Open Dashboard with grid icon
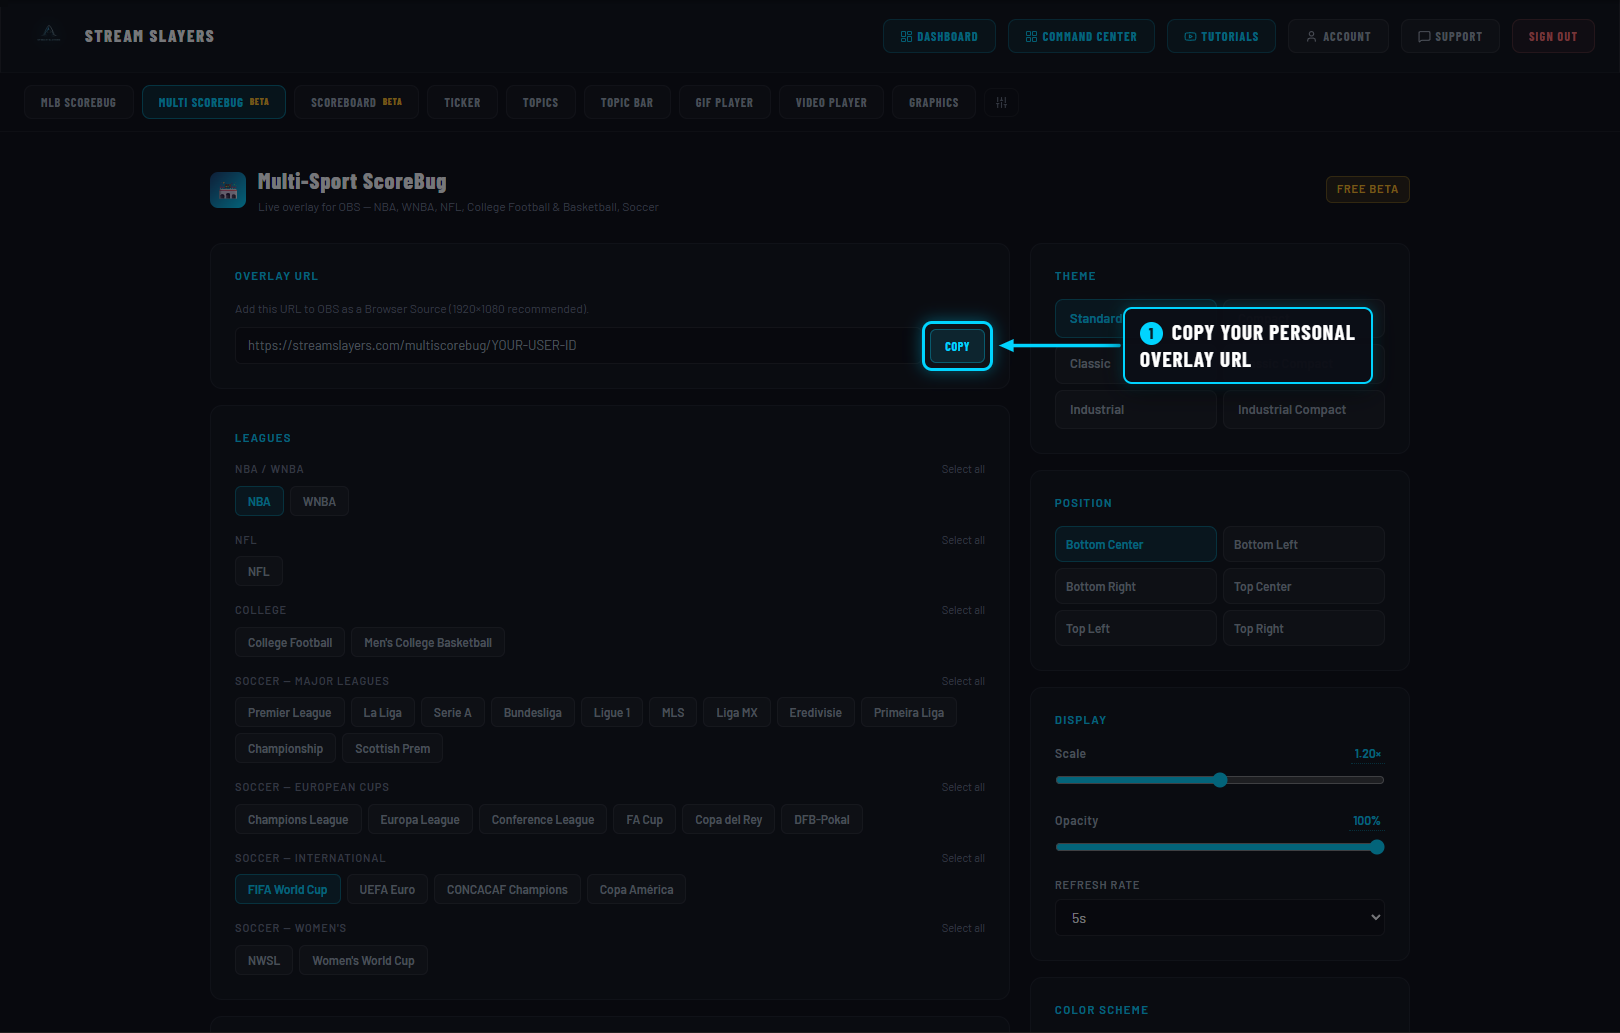The image size is (1620, 1033). 939,36
